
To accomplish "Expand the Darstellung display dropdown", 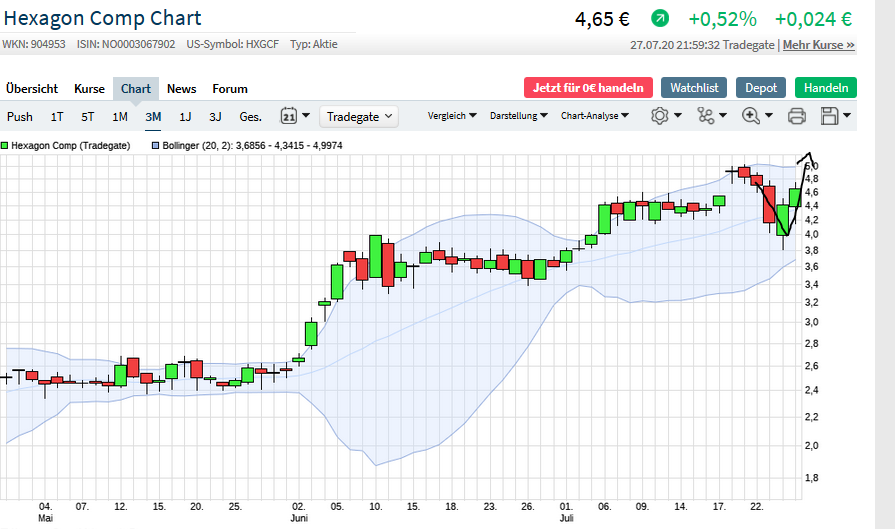I will coord(518,116).
